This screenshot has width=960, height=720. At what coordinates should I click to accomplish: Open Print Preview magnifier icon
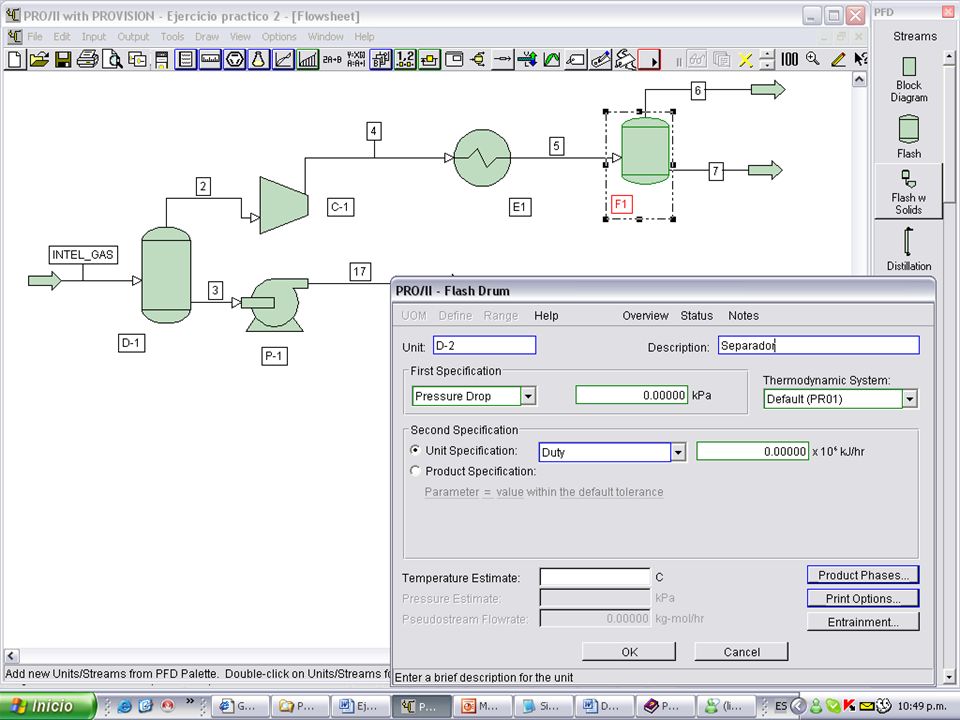point(112,59)
